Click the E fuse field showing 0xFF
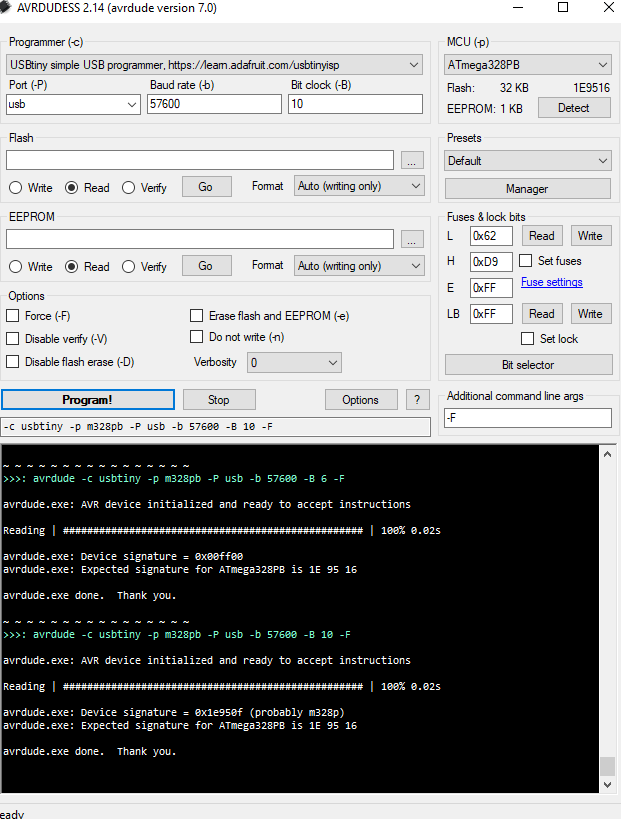621x819 pixels. (491, 288)
